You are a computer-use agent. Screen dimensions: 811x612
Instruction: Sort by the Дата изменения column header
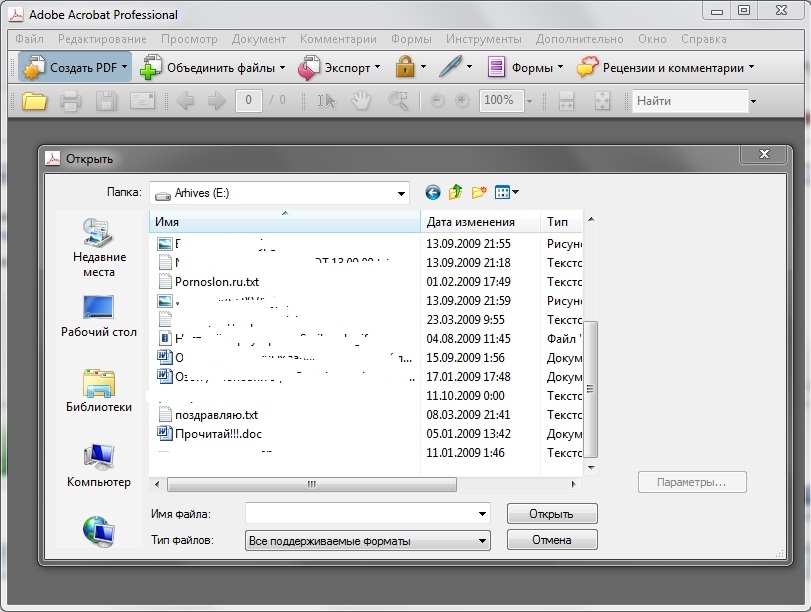(x=480, y=222)
